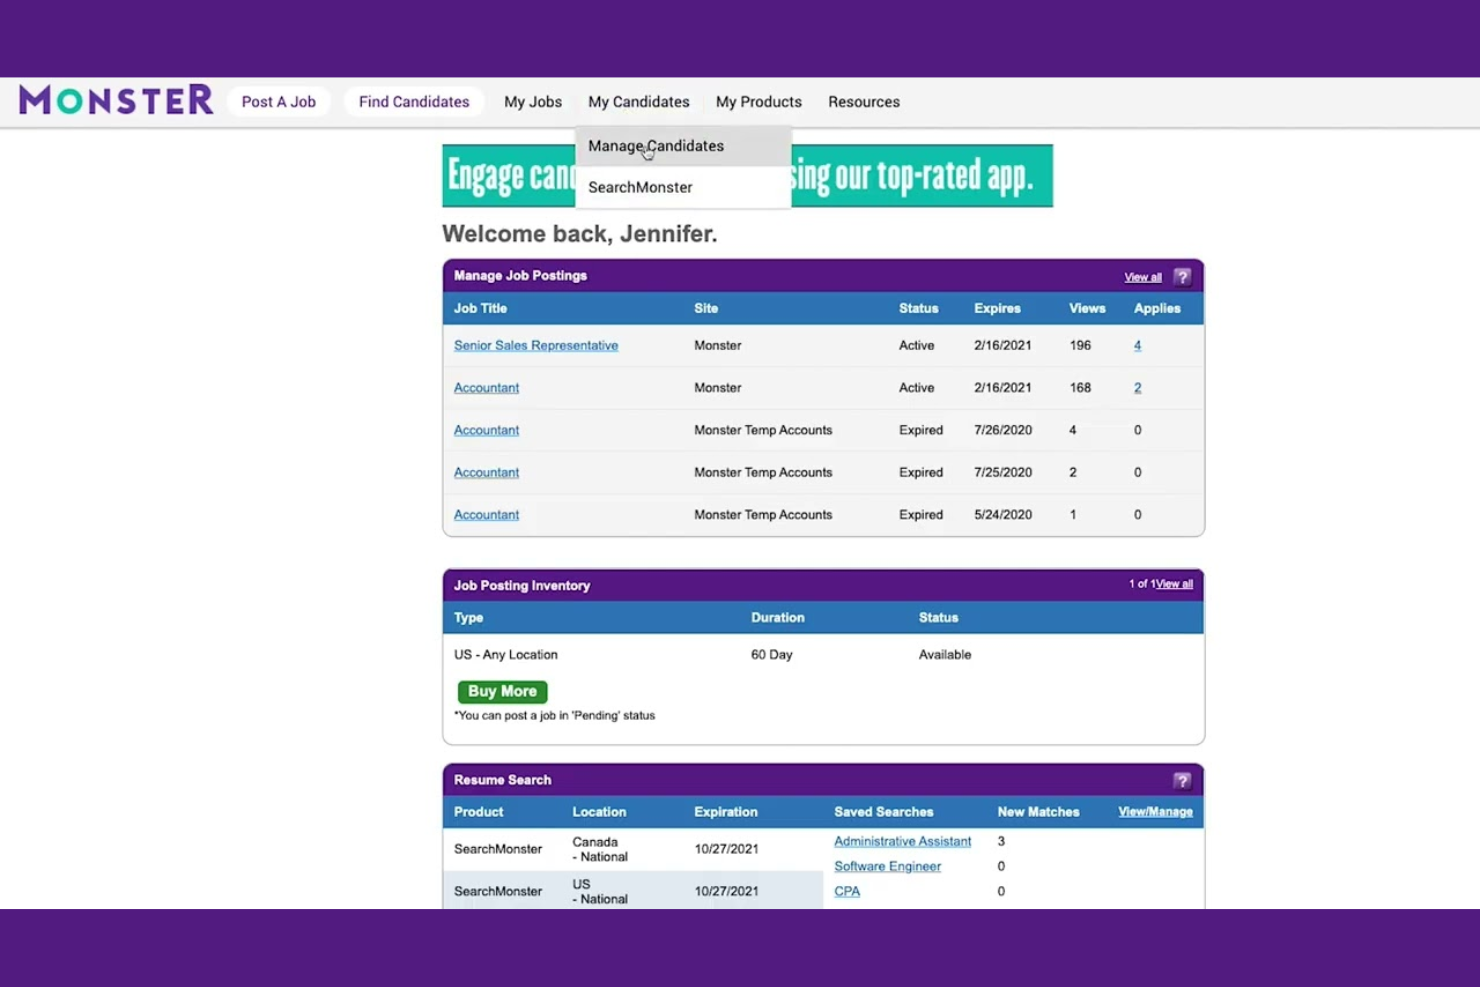Open help for Manage Job Postings

coord(1182,277)
